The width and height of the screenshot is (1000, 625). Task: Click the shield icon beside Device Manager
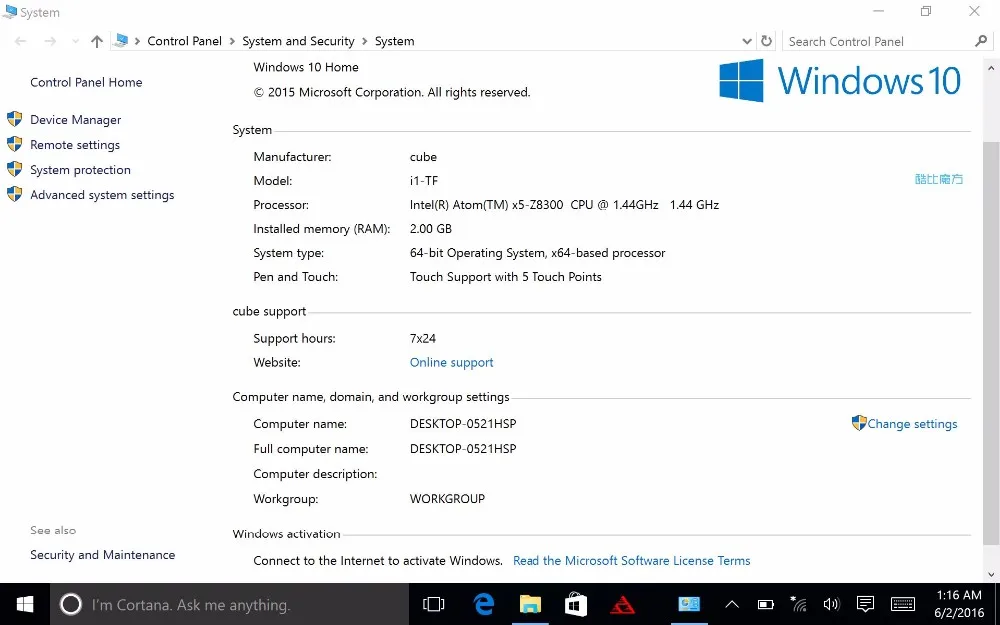tap(15, 119)
